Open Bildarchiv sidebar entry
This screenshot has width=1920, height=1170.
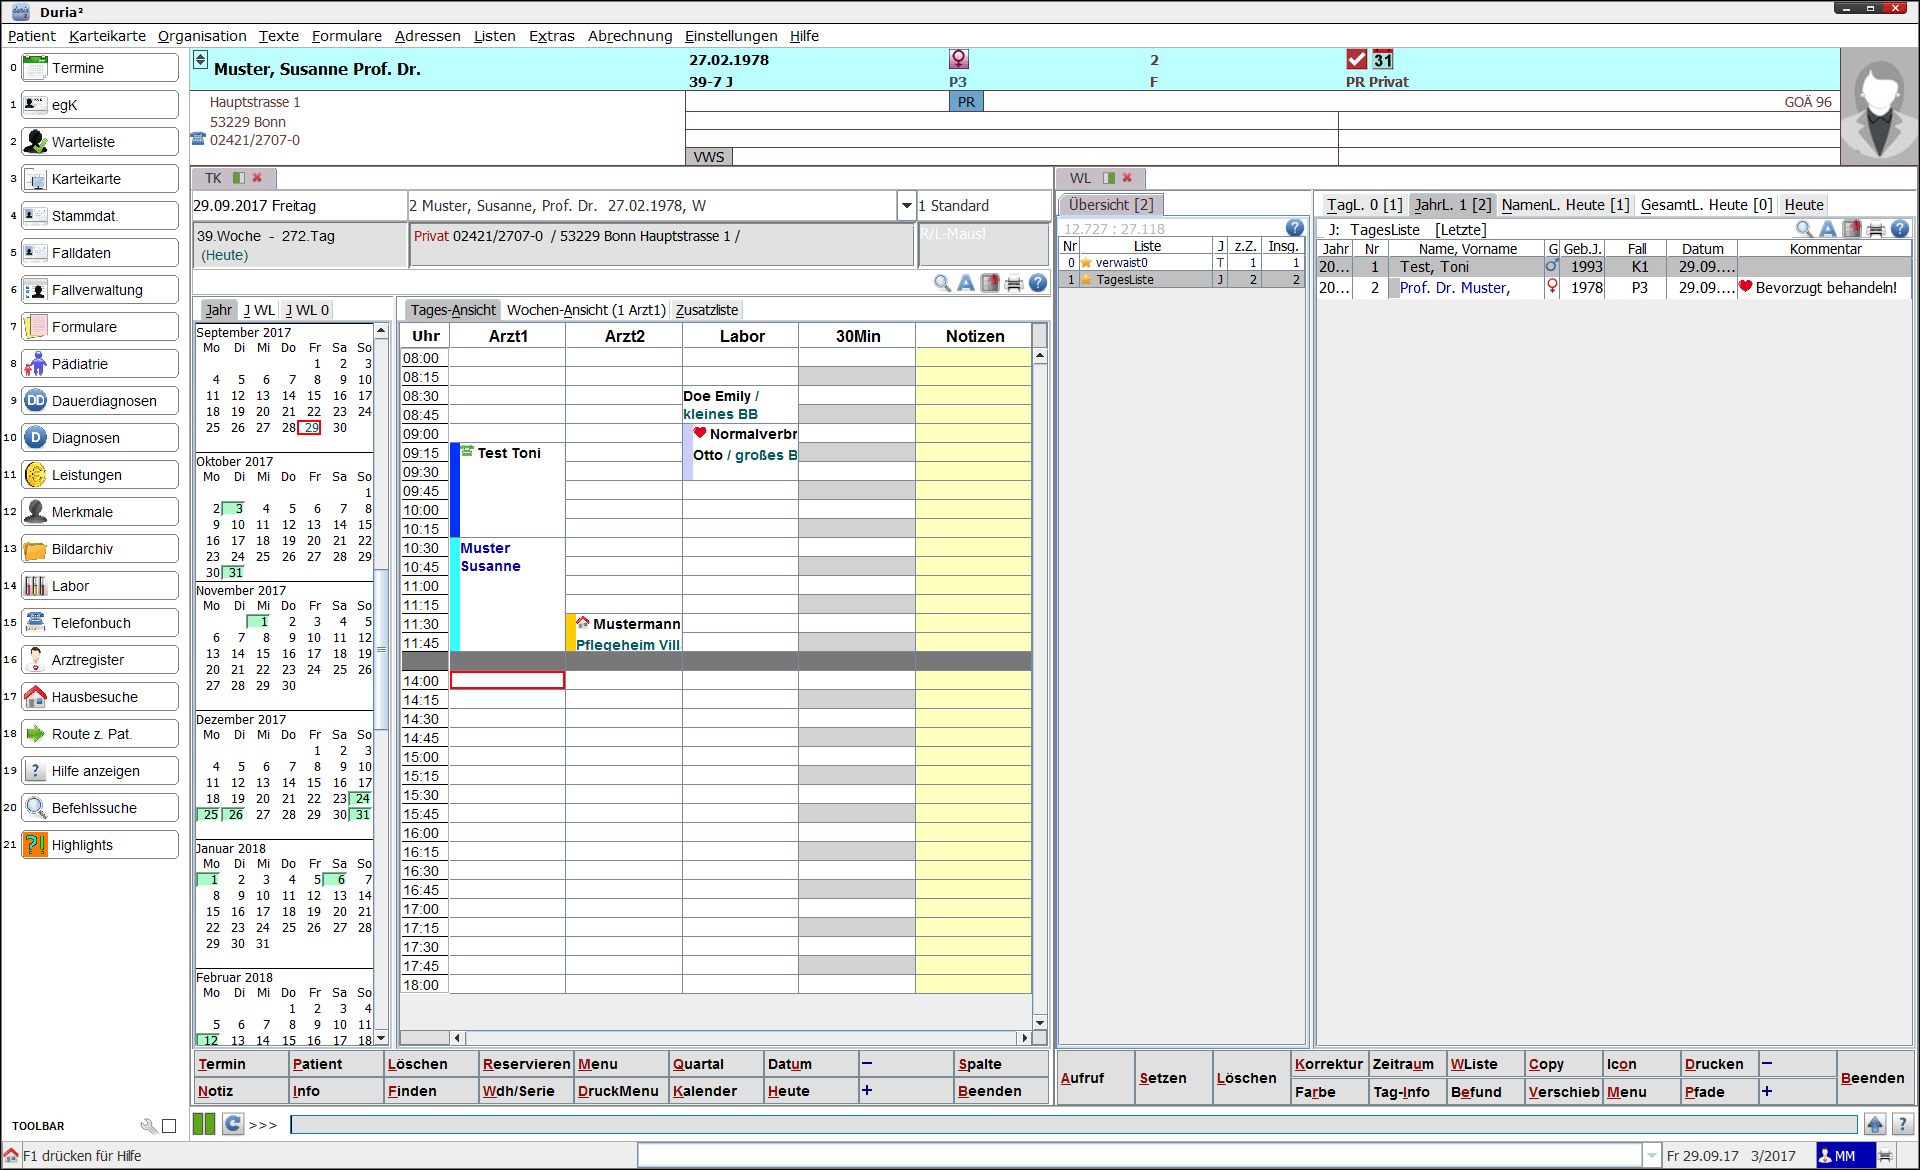[x=99, y=549]
